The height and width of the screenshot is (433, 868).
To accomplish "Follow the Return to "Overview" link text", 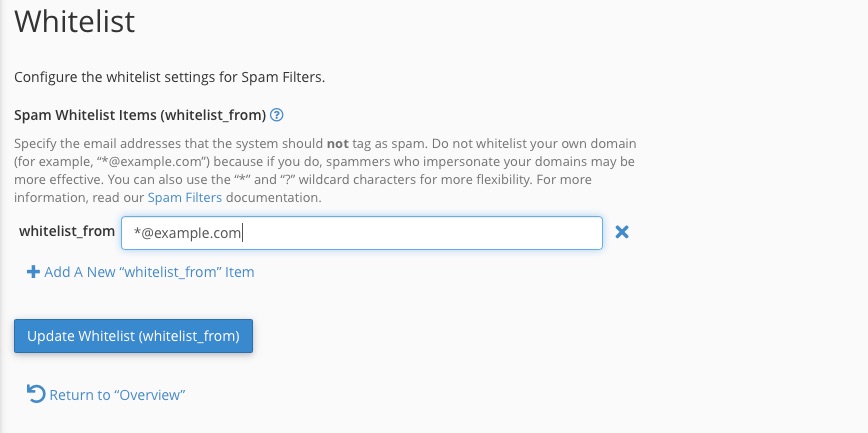I will [x=117, y=395].
